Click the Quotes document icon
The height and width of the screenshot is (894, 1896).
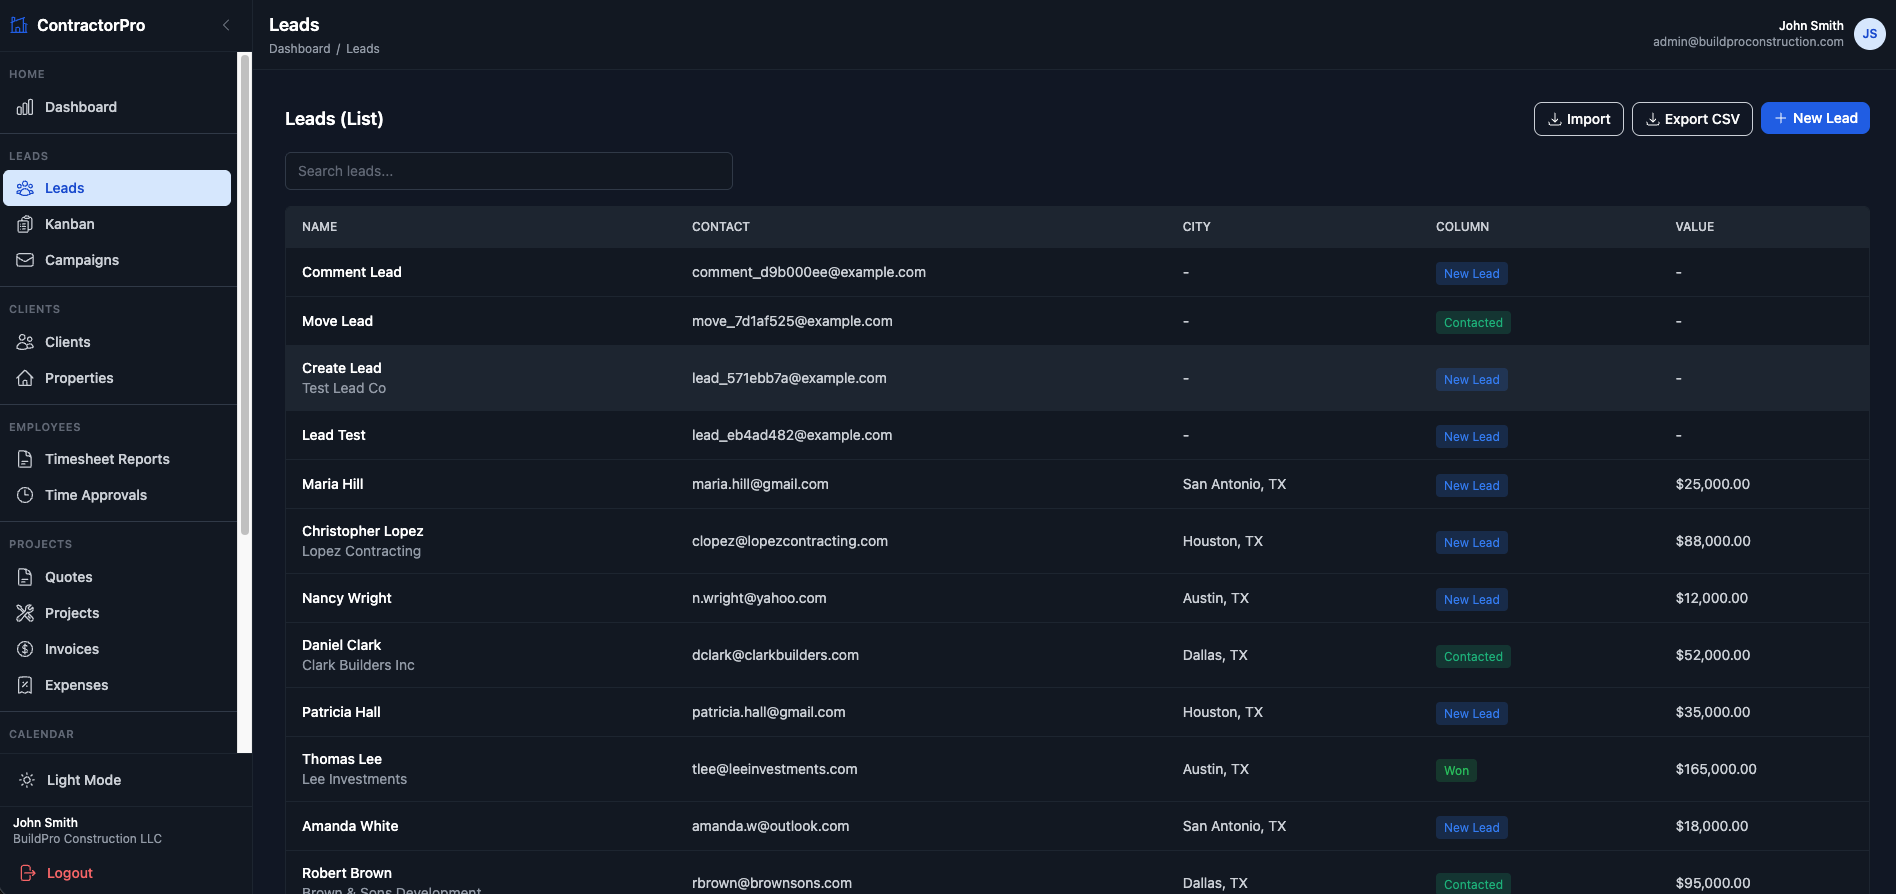(25, 577)
